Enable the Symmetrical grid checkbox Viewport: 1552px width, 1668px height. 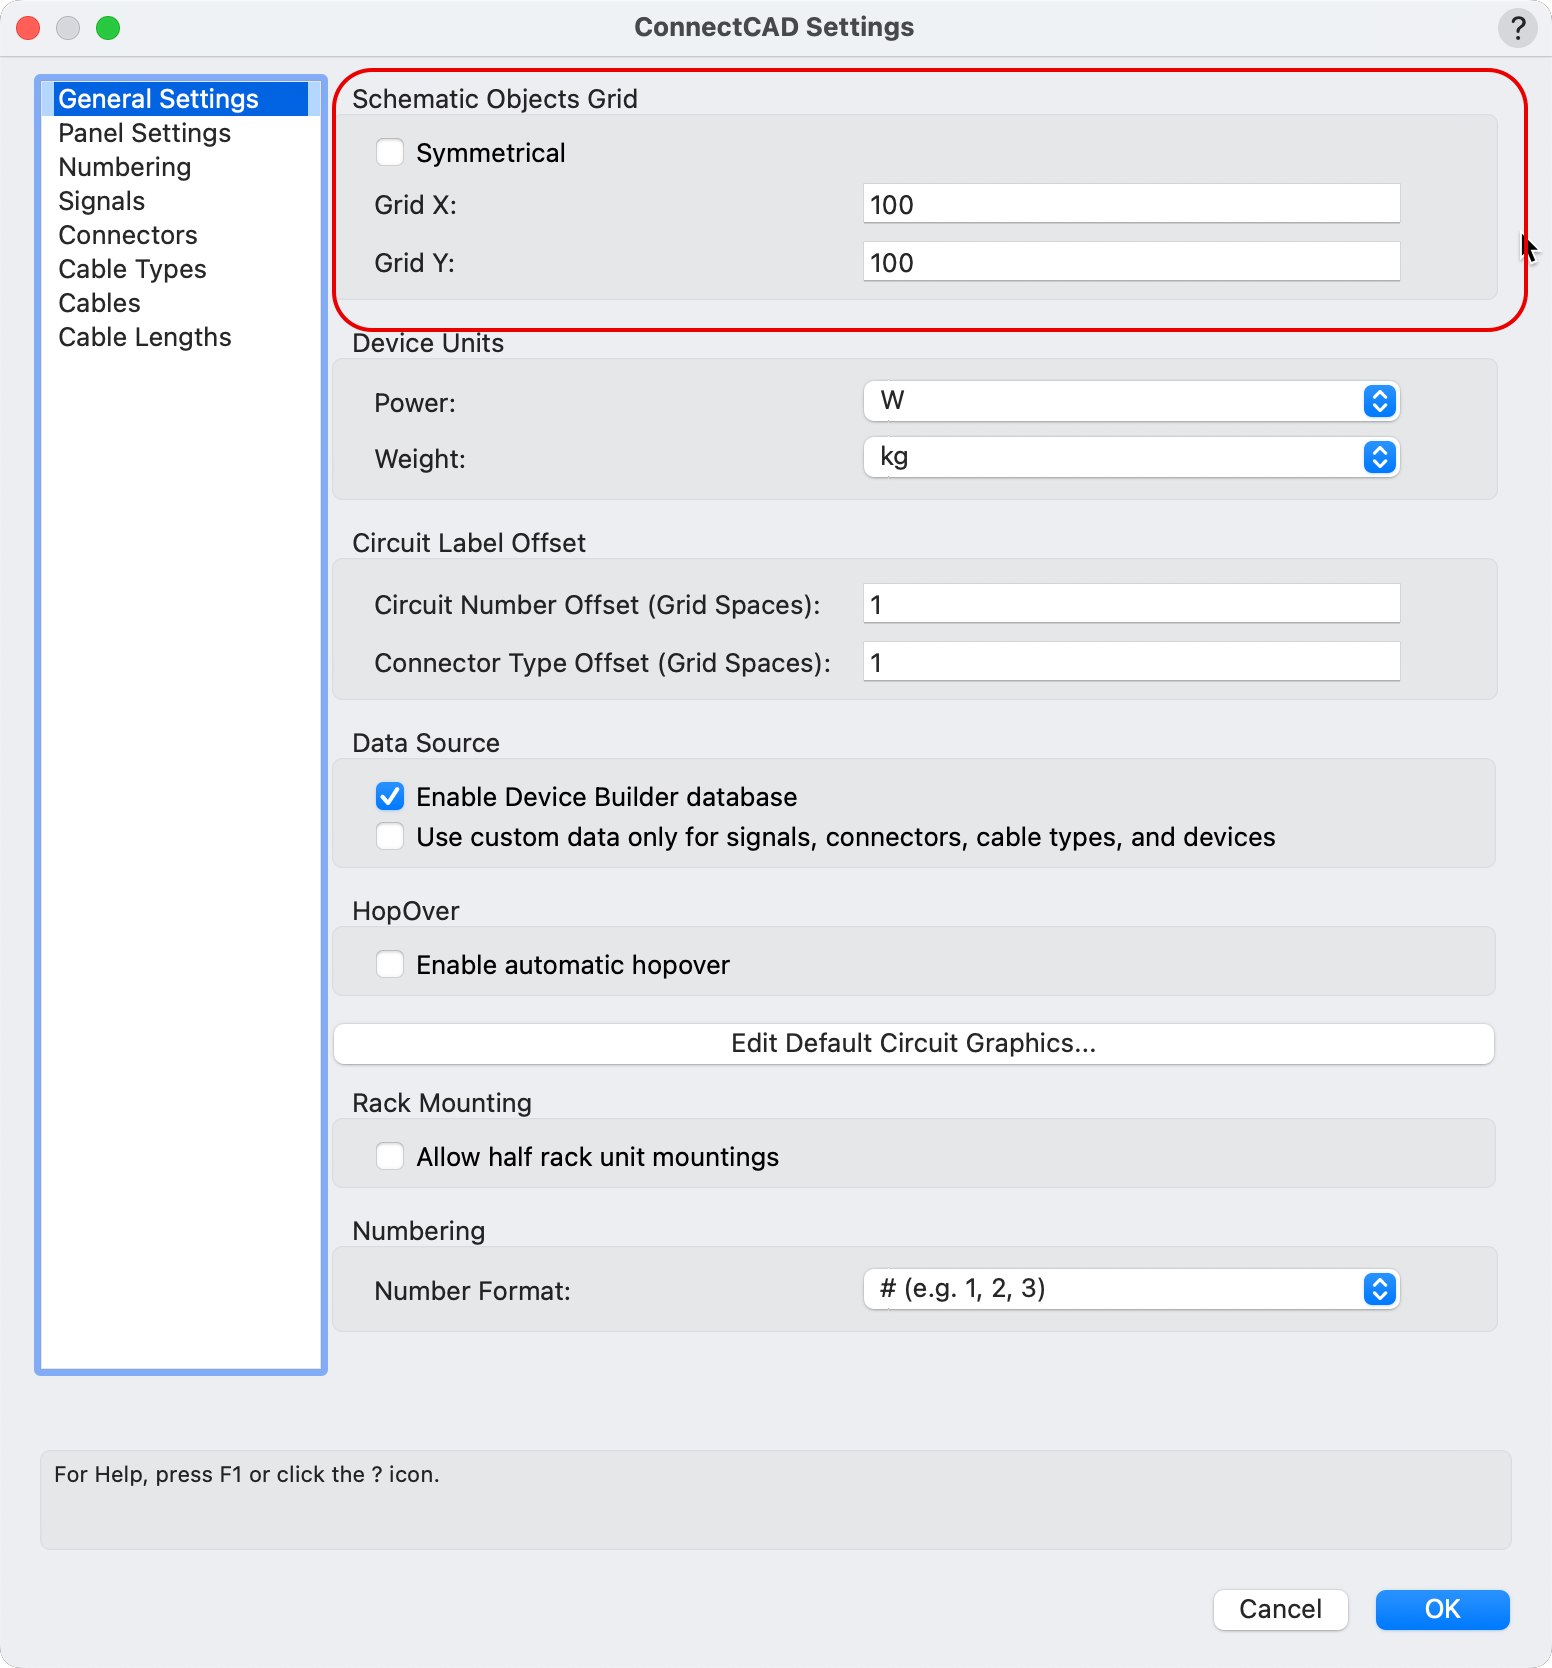(x=390, y=153)
